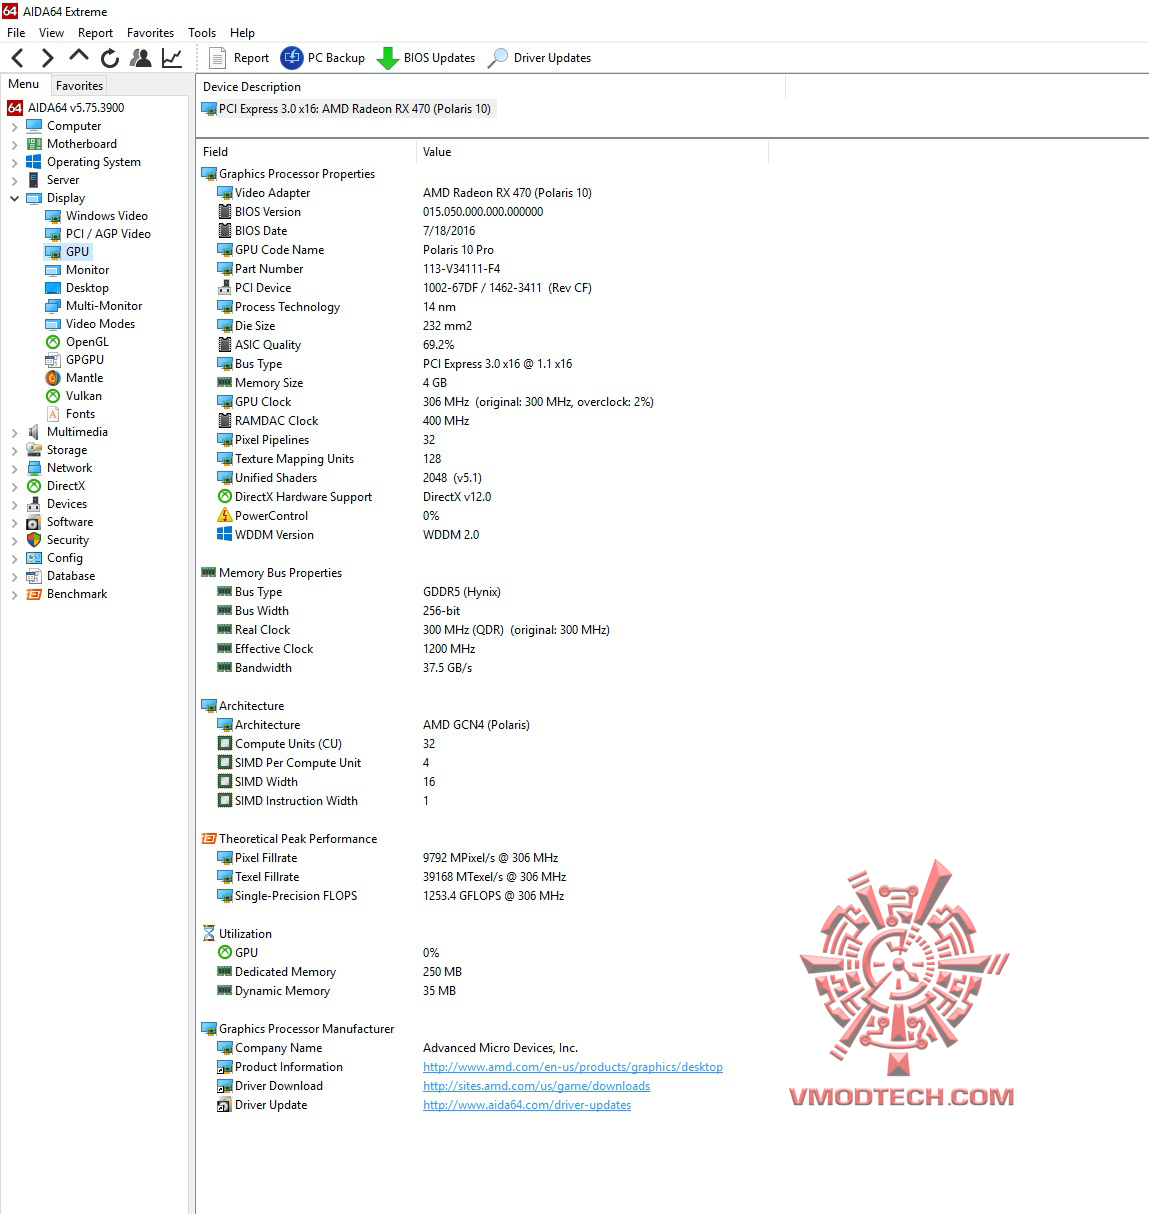Expand the Multimedia tree node
Viewport: 1149px width, 1214px height.
tap(14, 432)
